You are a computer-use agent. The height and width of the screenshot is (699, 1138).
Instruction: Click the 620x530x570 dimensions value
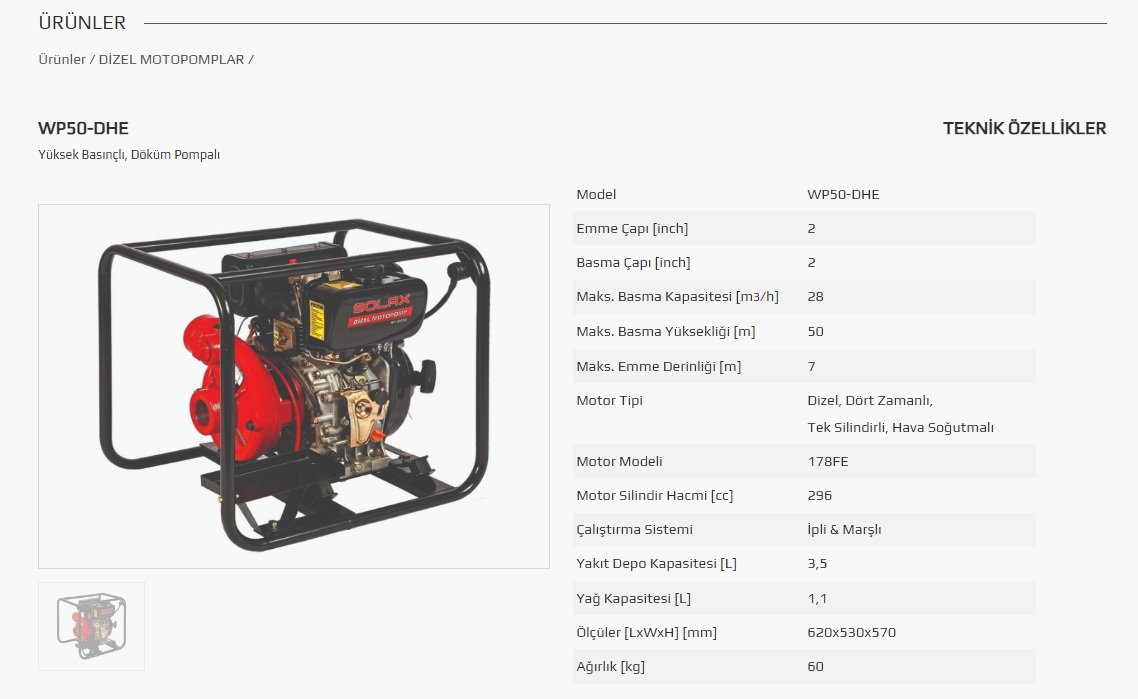(x=852, y=633)
